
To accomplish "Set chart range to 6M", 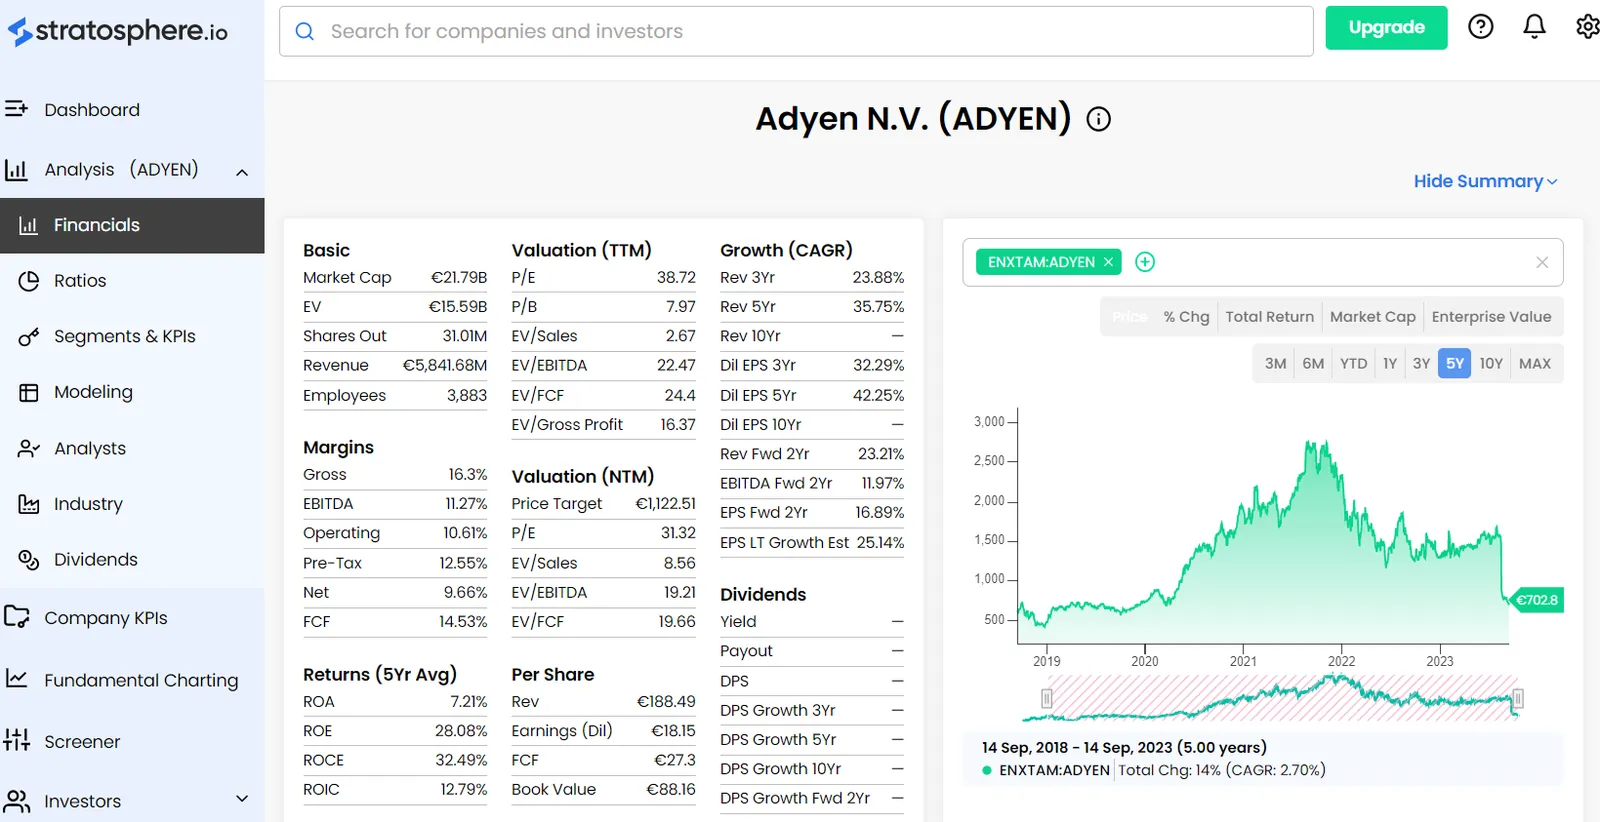I will [1313, 364].
